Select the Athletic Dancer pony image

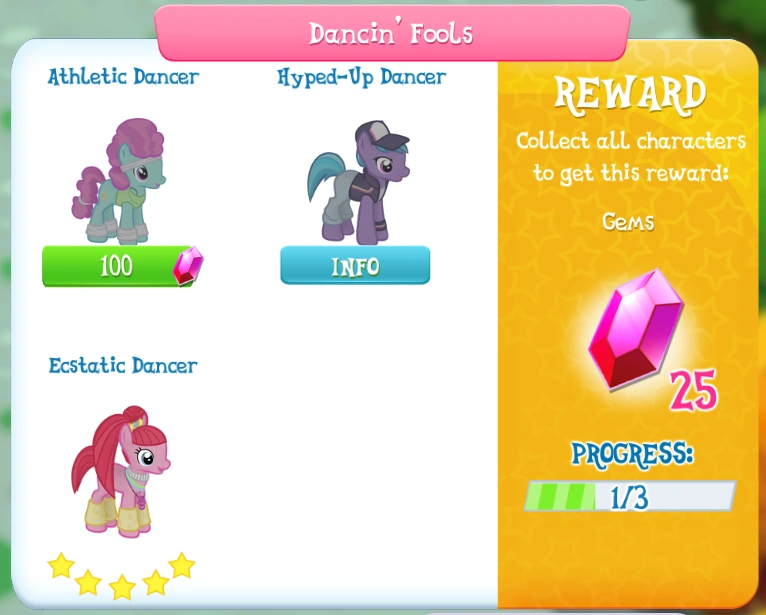coord(119,181)
